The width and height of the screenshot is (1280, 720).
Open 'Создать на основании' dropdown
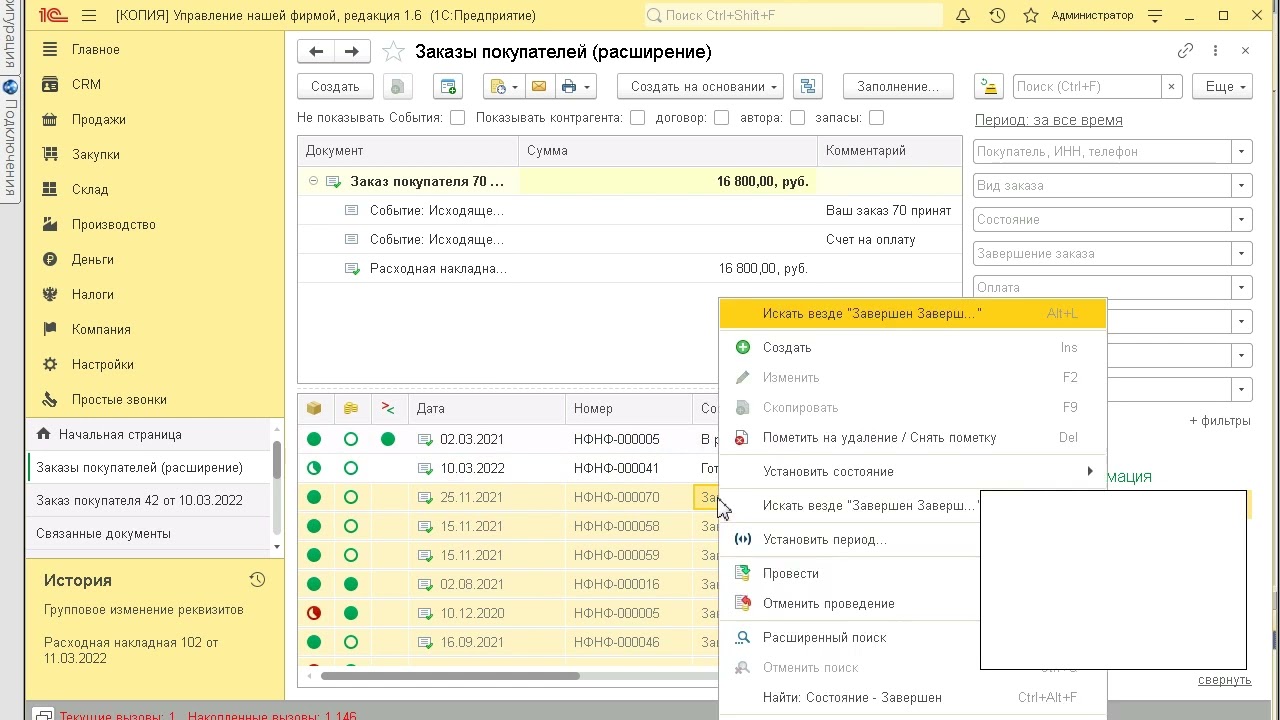pos(701,87)
